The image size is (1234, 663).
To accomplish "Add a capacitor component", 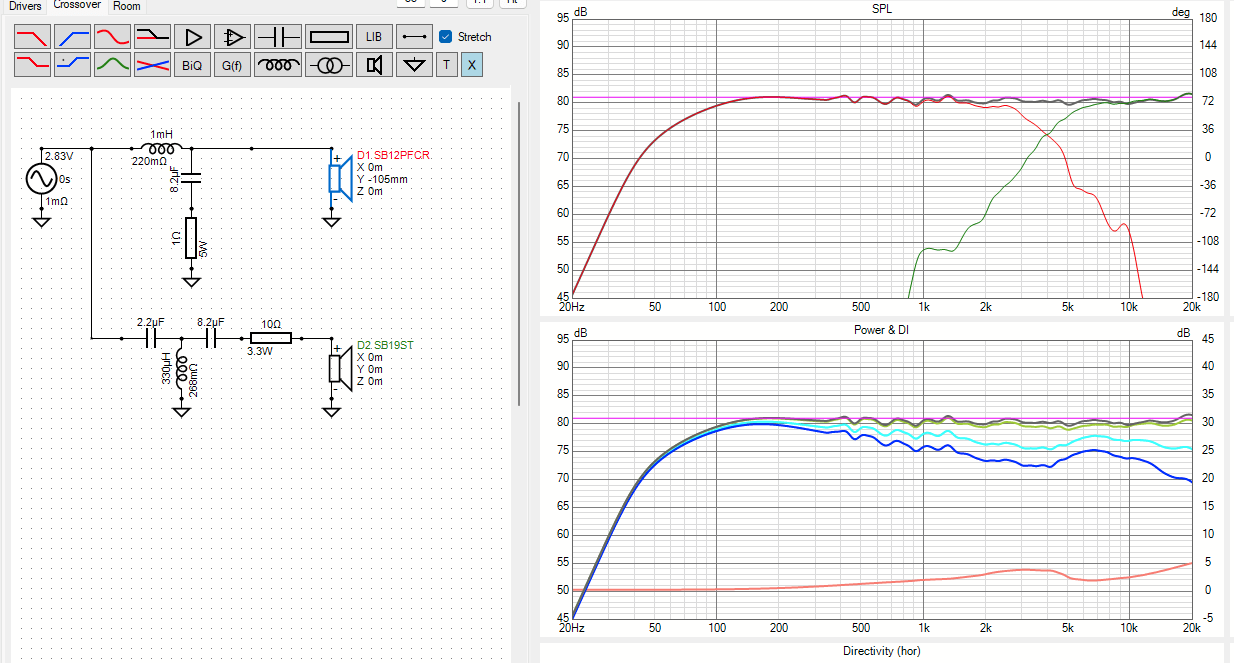I will (x=279, y=37).
